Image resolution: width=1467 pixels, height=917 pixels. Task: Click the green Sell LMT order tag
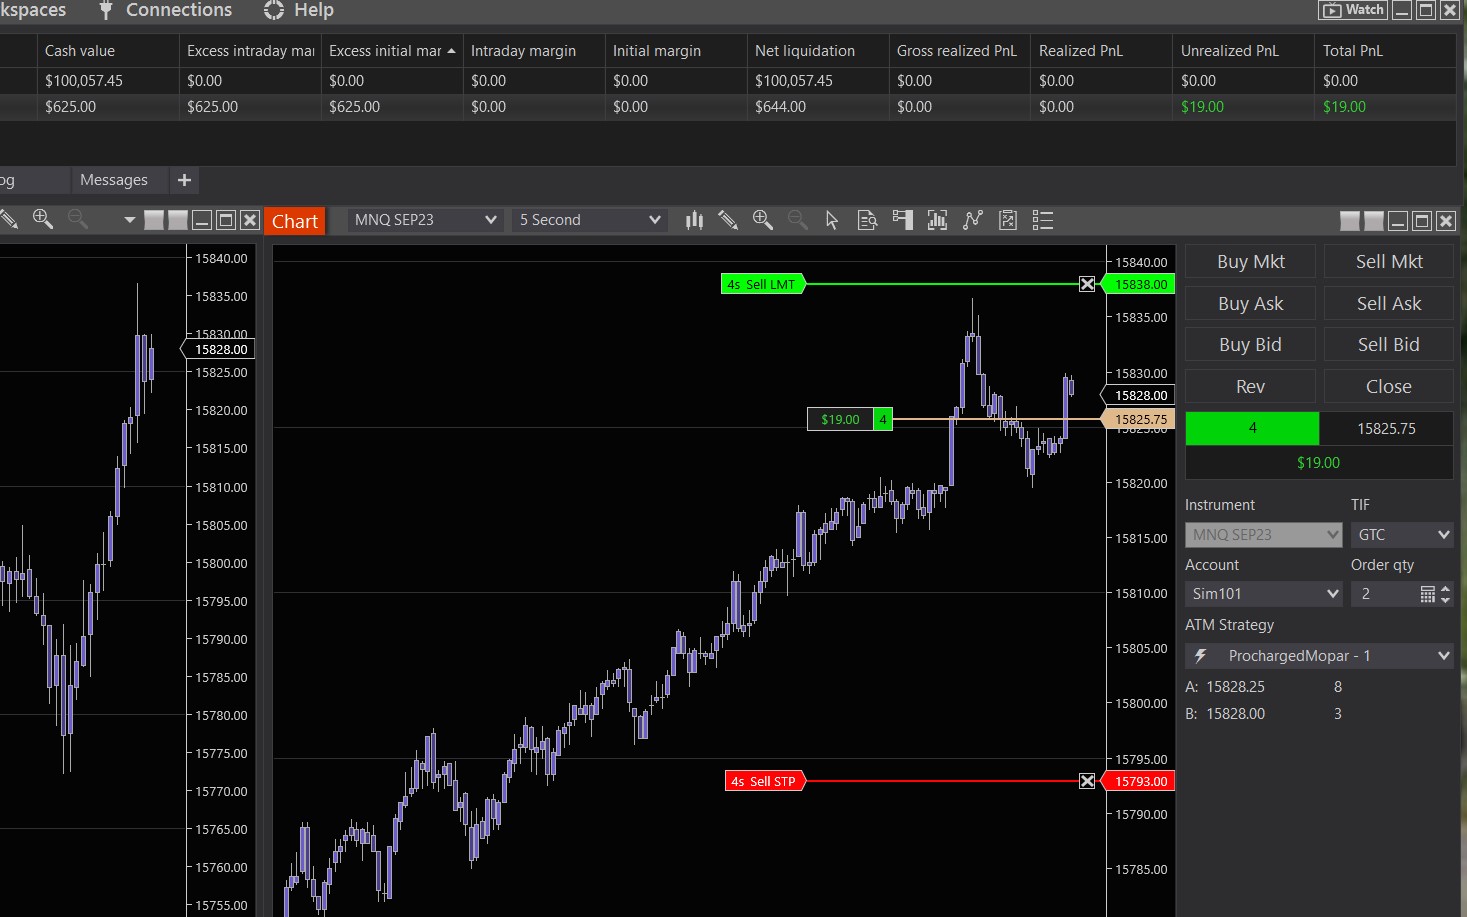tap(762, 284)
